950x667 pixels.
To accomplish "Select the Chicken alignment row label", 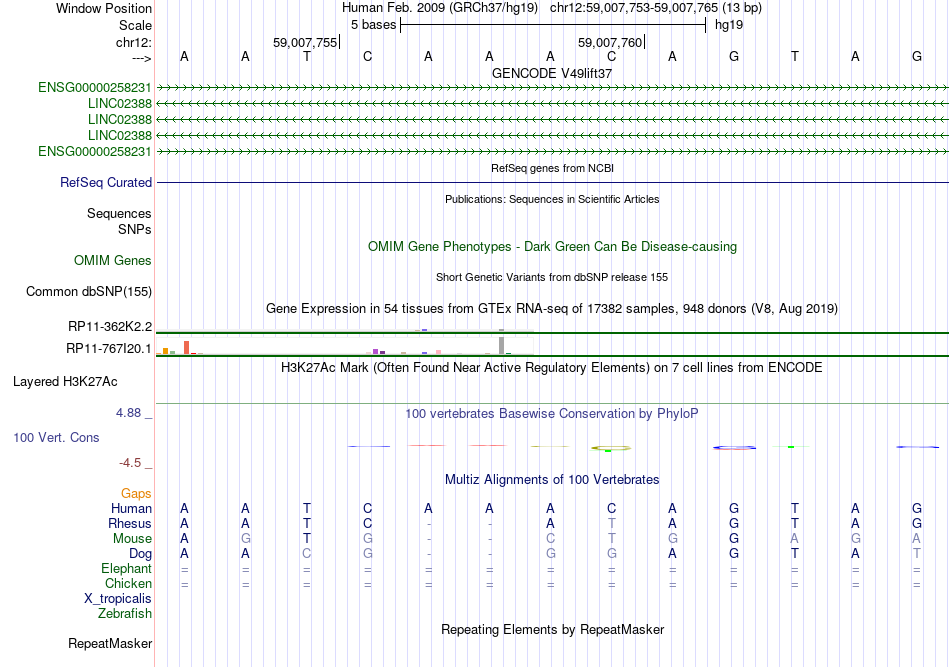I will pos(128,583).
